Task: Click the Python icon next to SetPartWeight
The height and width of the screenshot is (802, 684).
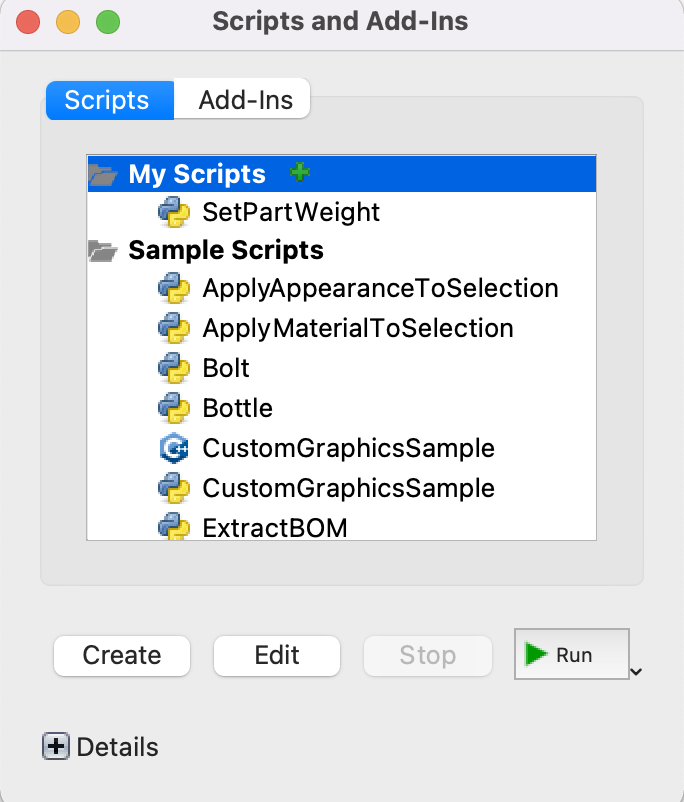Action: tap(174, 212)
